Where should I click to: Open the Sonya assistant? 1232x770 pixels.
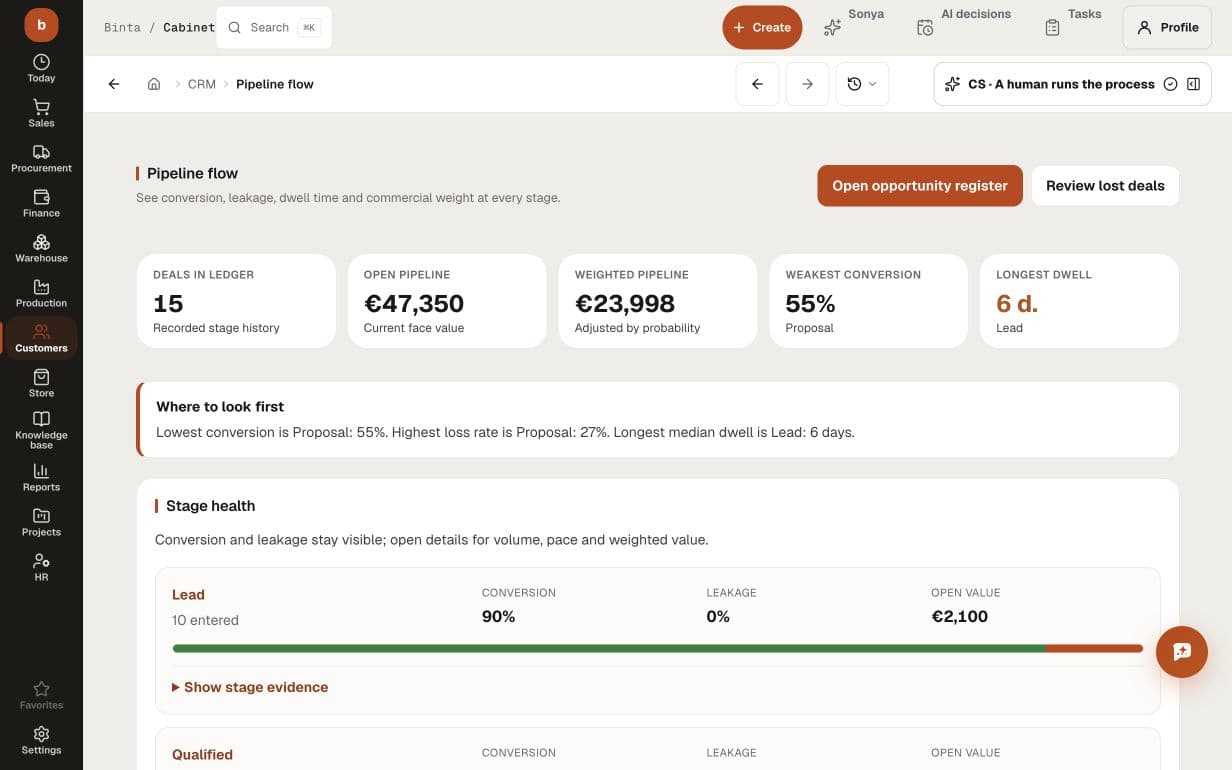tap(853, 27)
